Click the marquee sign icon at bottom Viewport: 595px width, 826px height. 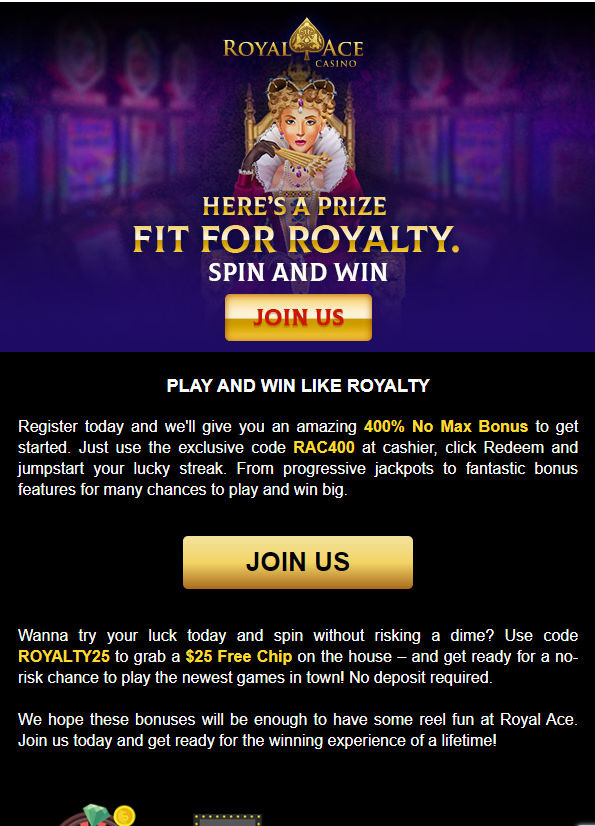[x=227, y=820]
